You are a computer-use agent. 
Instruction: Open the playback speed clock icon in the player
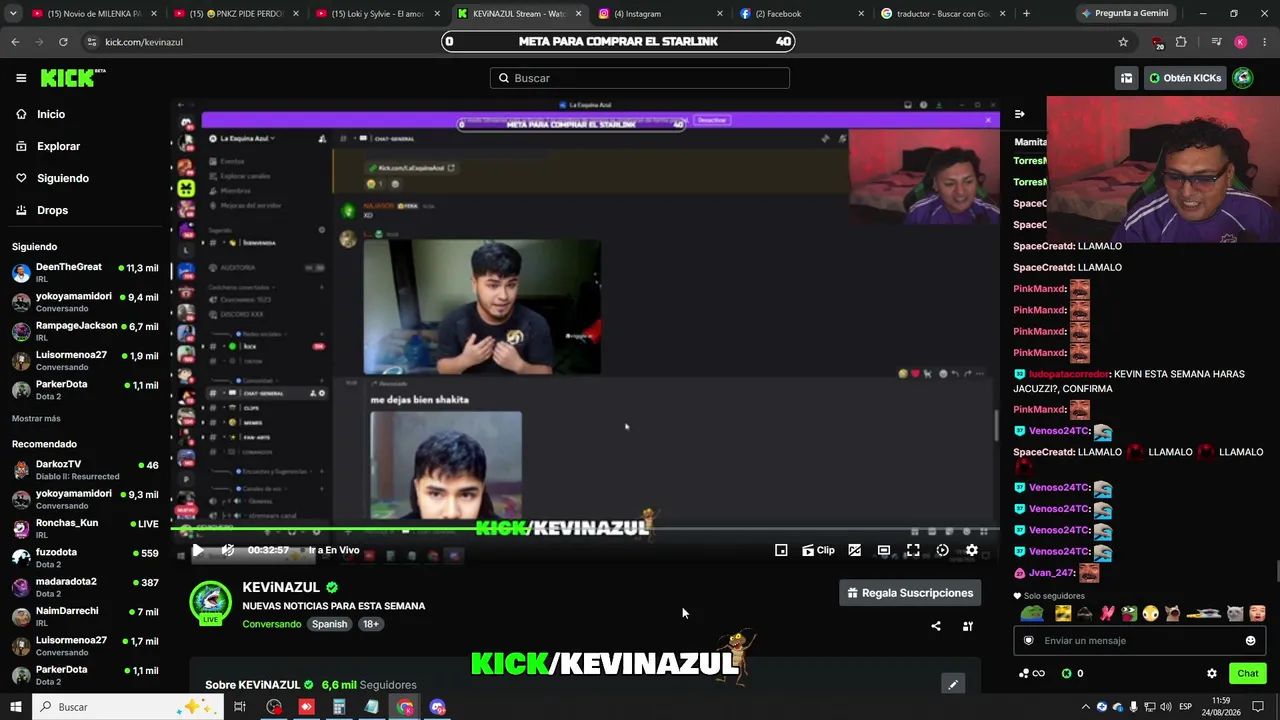942,550
